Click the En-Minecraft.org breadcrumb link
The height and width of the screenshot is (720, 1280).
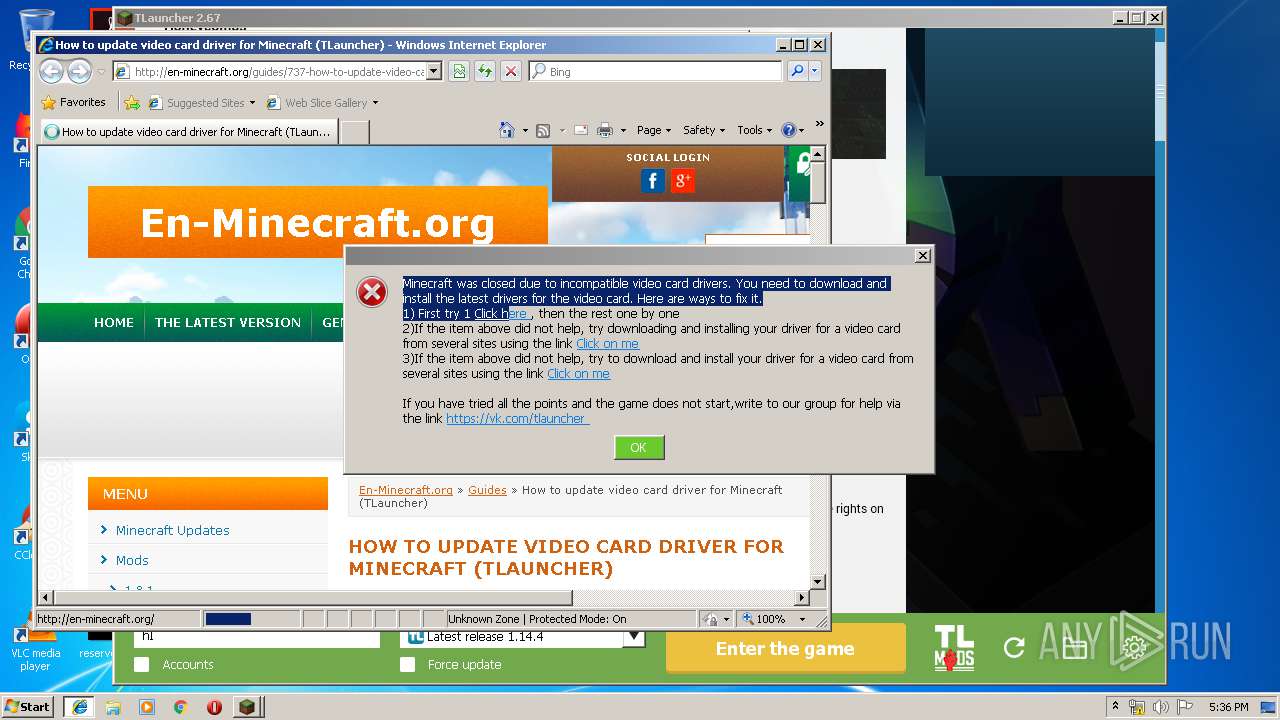click(406, 490)
